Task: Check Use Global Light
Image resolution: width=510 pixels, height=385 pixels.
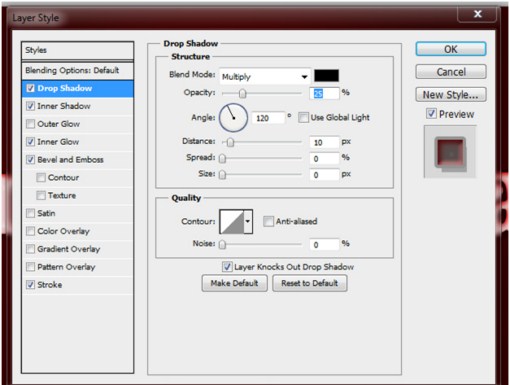Action: click(303, 118)
